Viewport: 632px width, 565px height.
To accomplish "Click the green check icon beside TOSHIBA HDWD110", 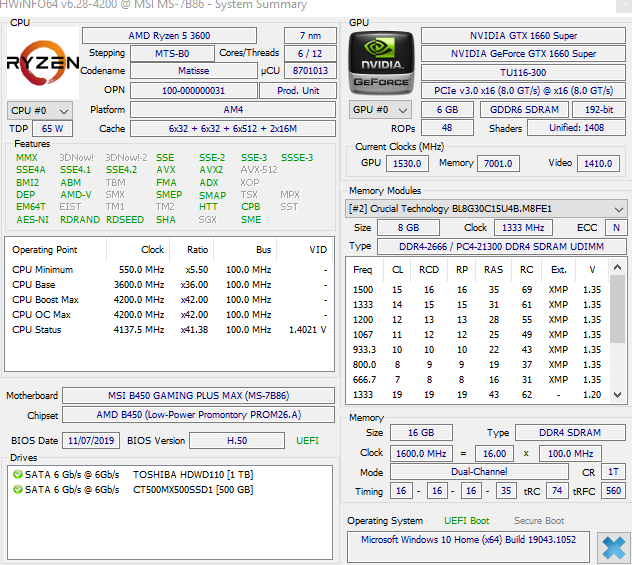I will coord(18,474).
